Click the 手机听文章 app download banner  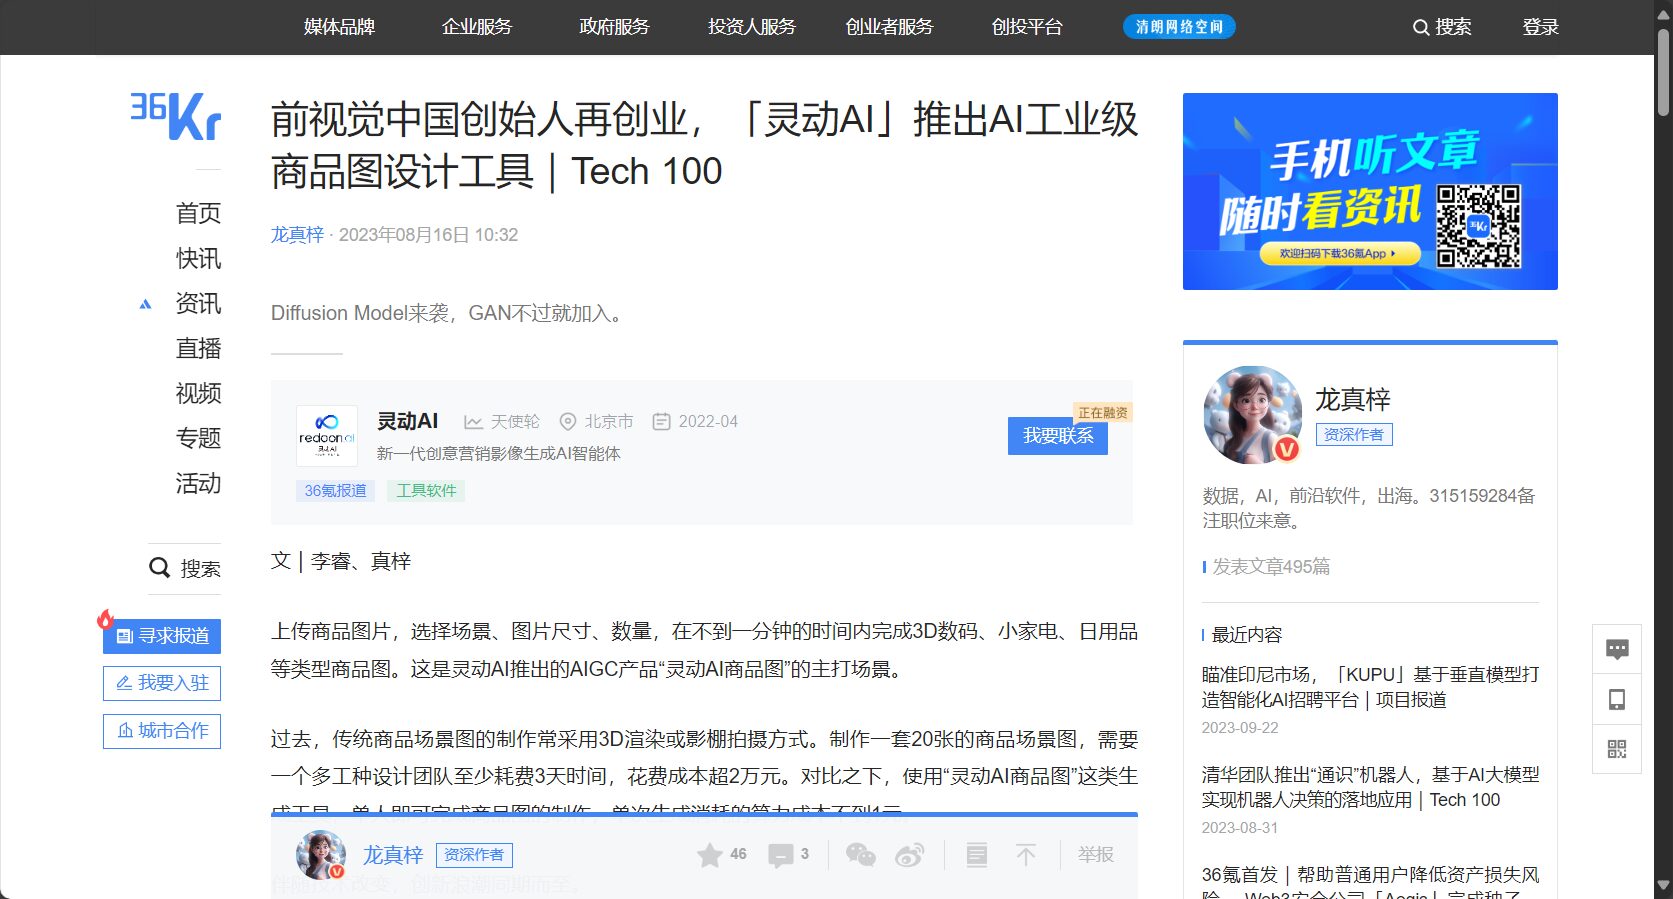[1370, 191]
